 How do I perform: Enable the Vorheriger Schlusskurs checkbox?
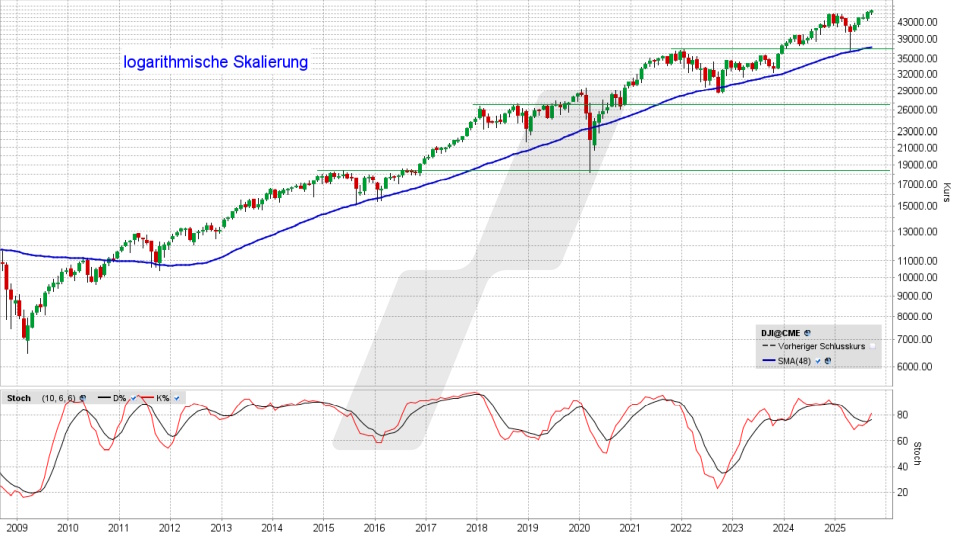coord(872,346)
